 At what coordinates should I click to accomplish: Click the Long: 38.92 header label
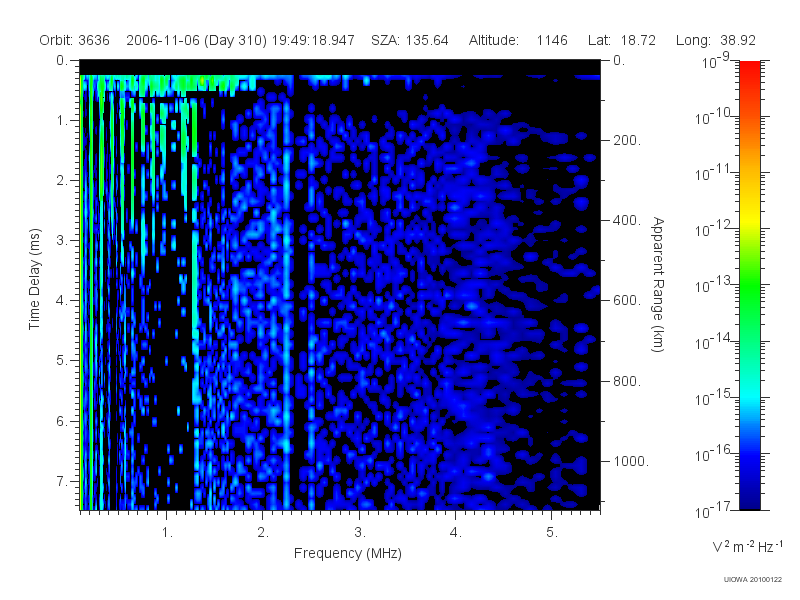point(715,40)
